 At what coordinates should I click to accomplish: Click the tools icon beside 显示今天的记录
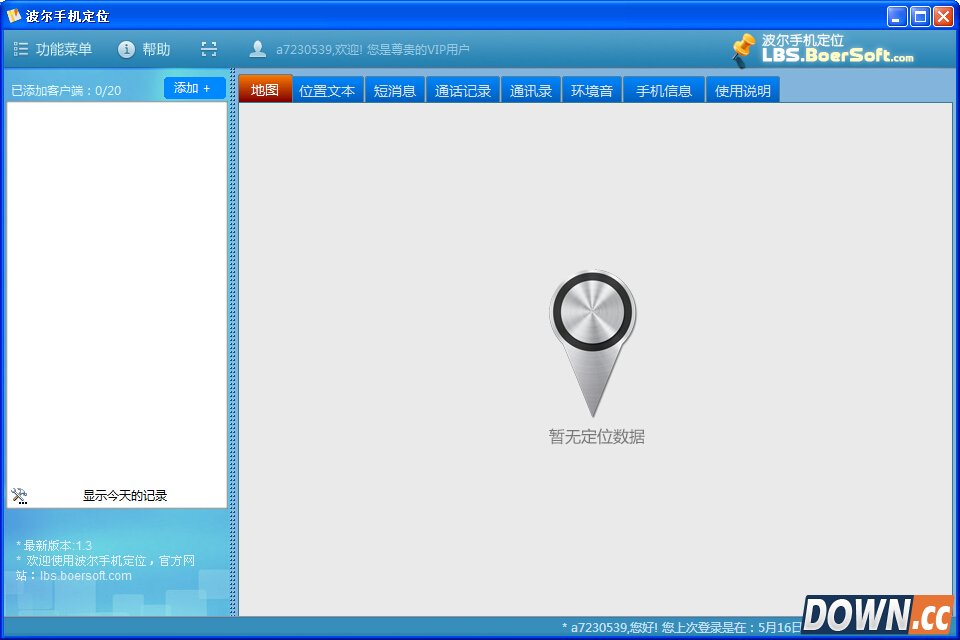19,495
